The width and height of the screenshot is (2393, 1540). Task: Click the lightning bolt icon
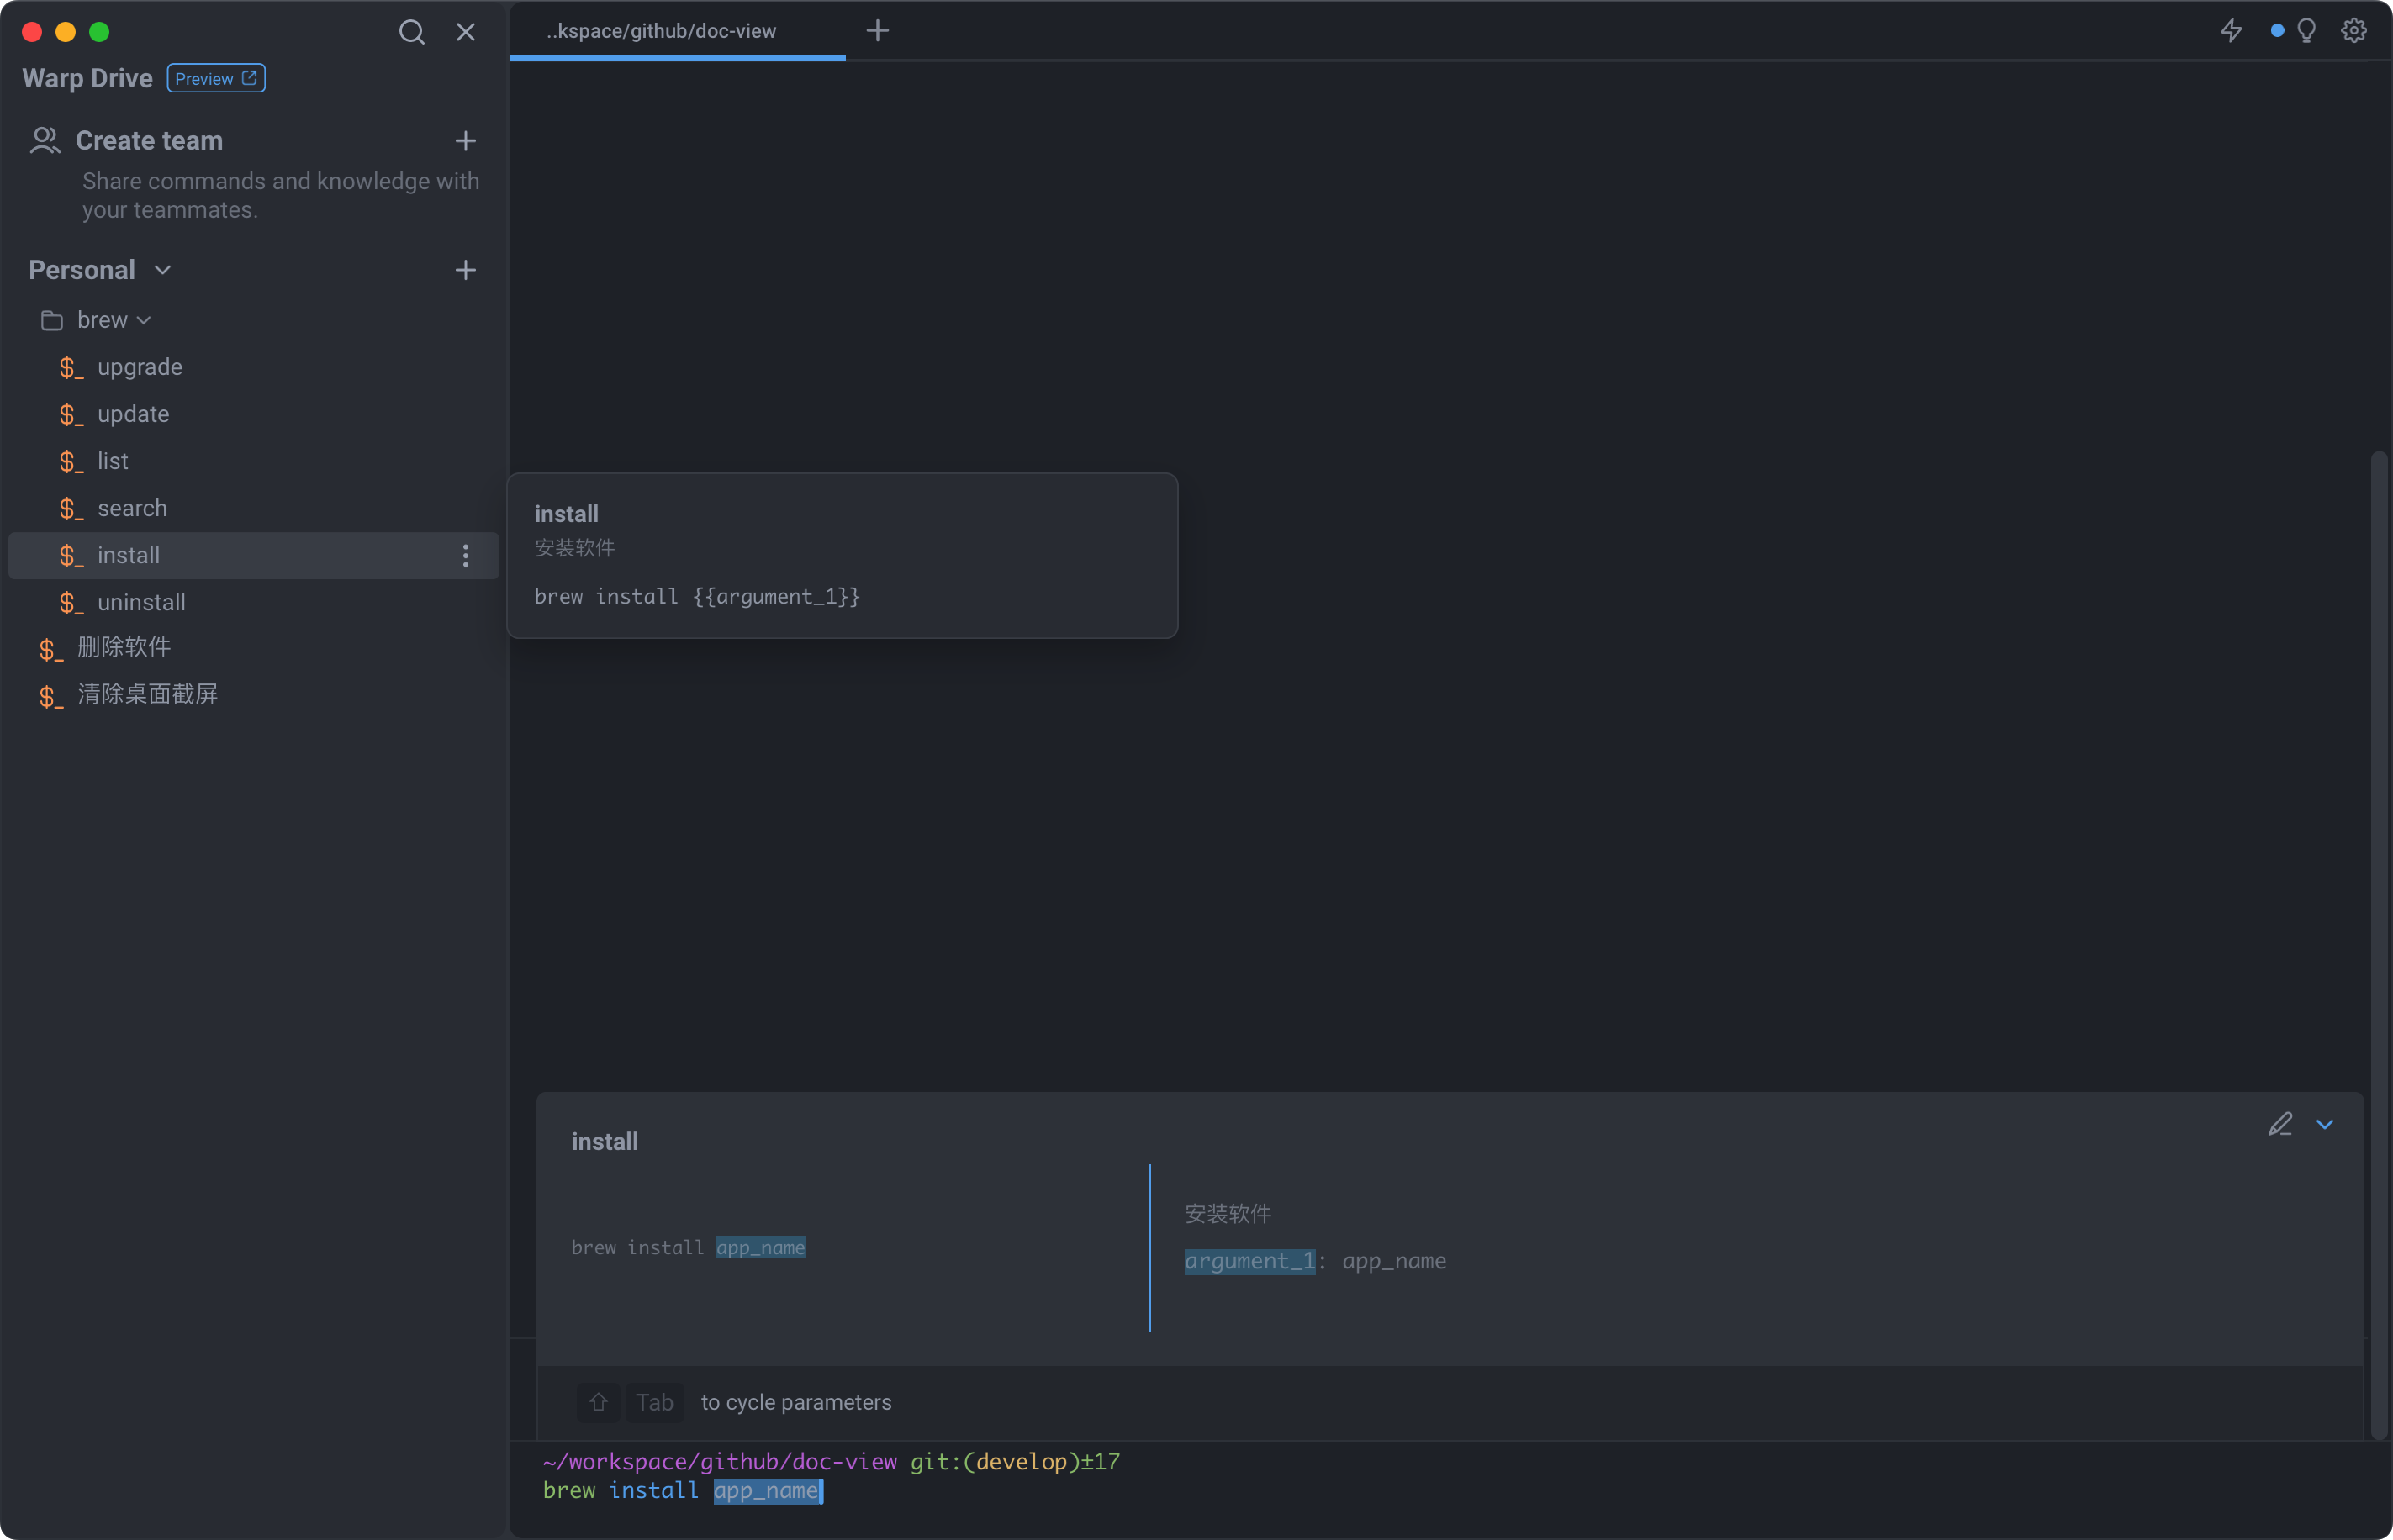[x=2230, y=31]
